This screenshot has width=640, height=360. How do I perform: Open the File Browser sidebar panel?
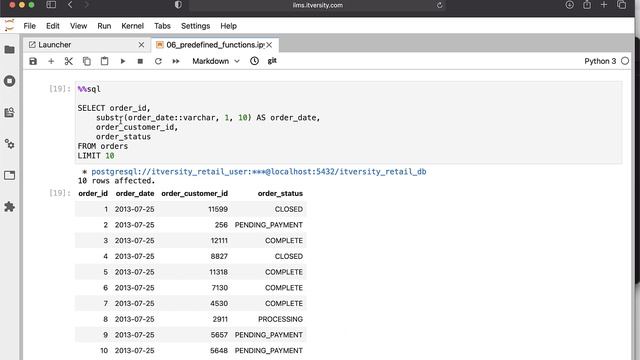point(9,50)
